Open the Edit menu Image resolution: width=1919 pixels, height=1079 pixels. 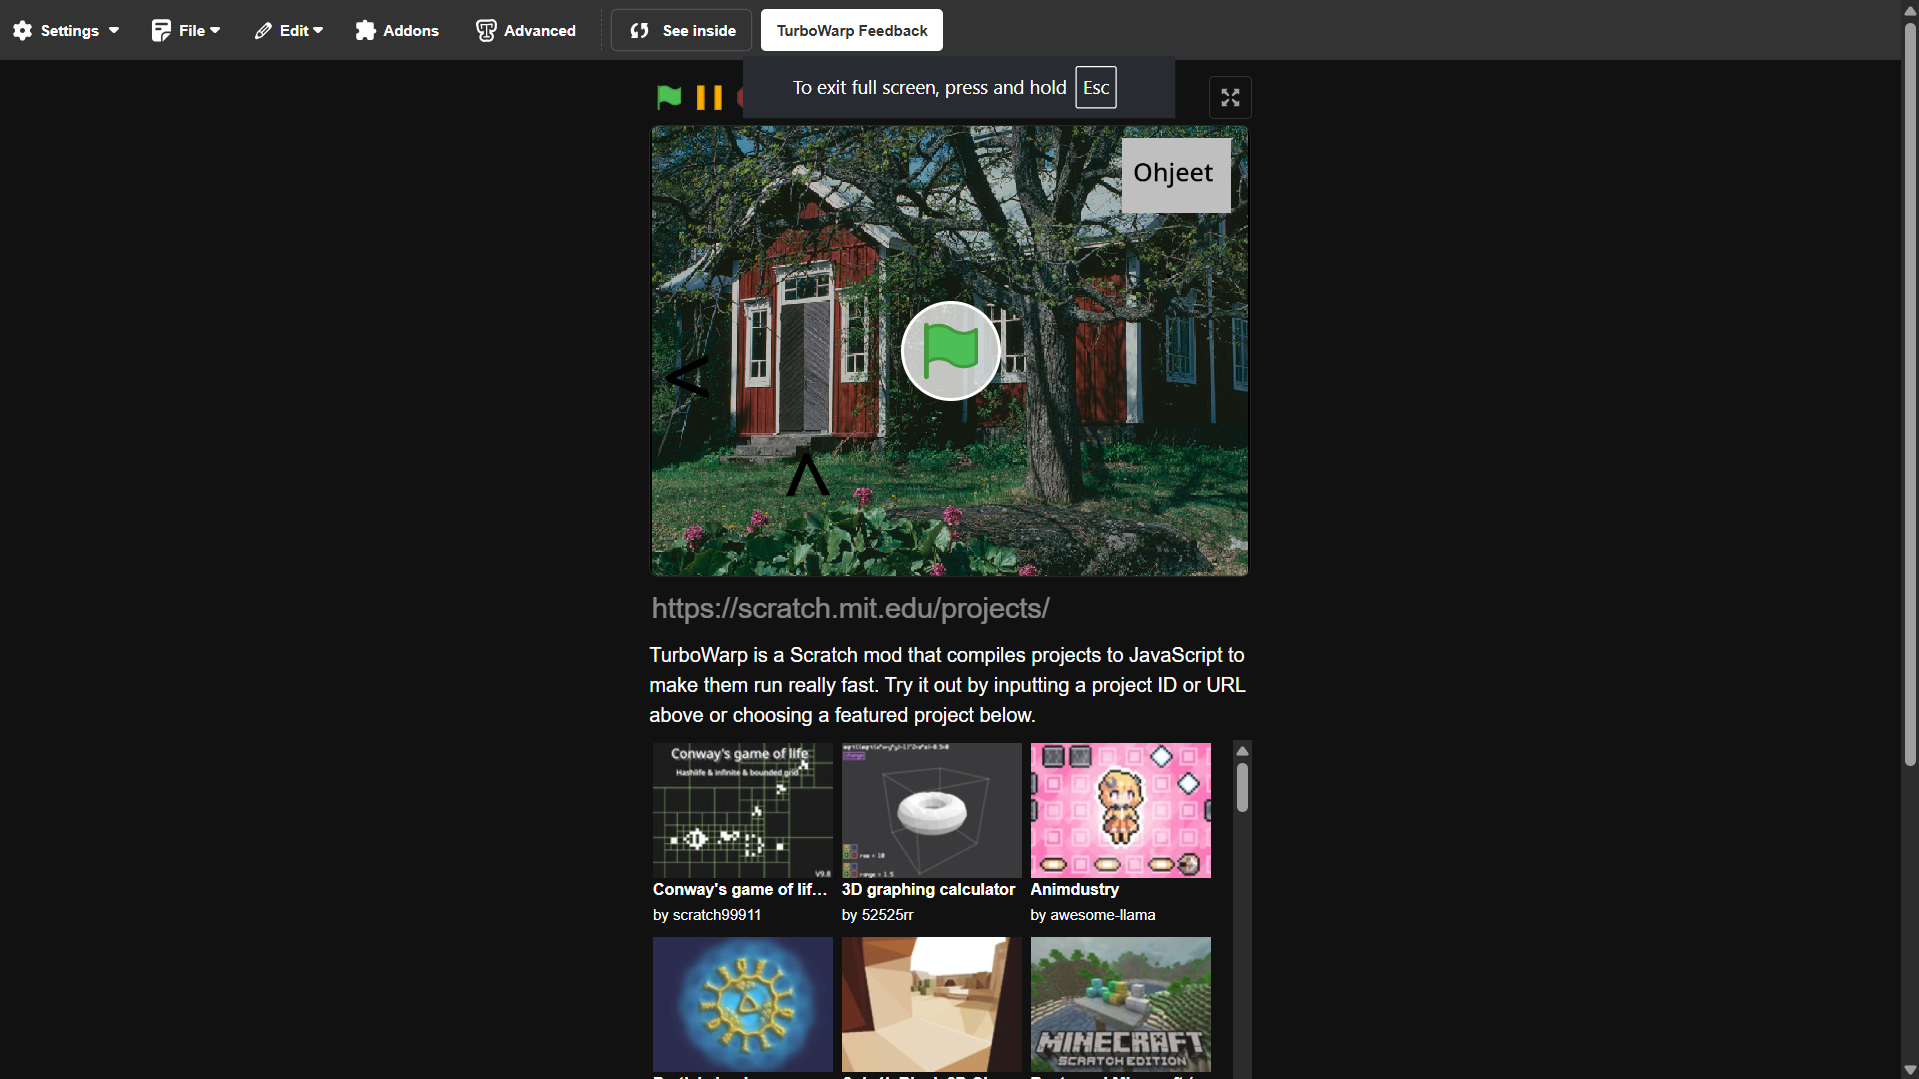coord(289,30)
